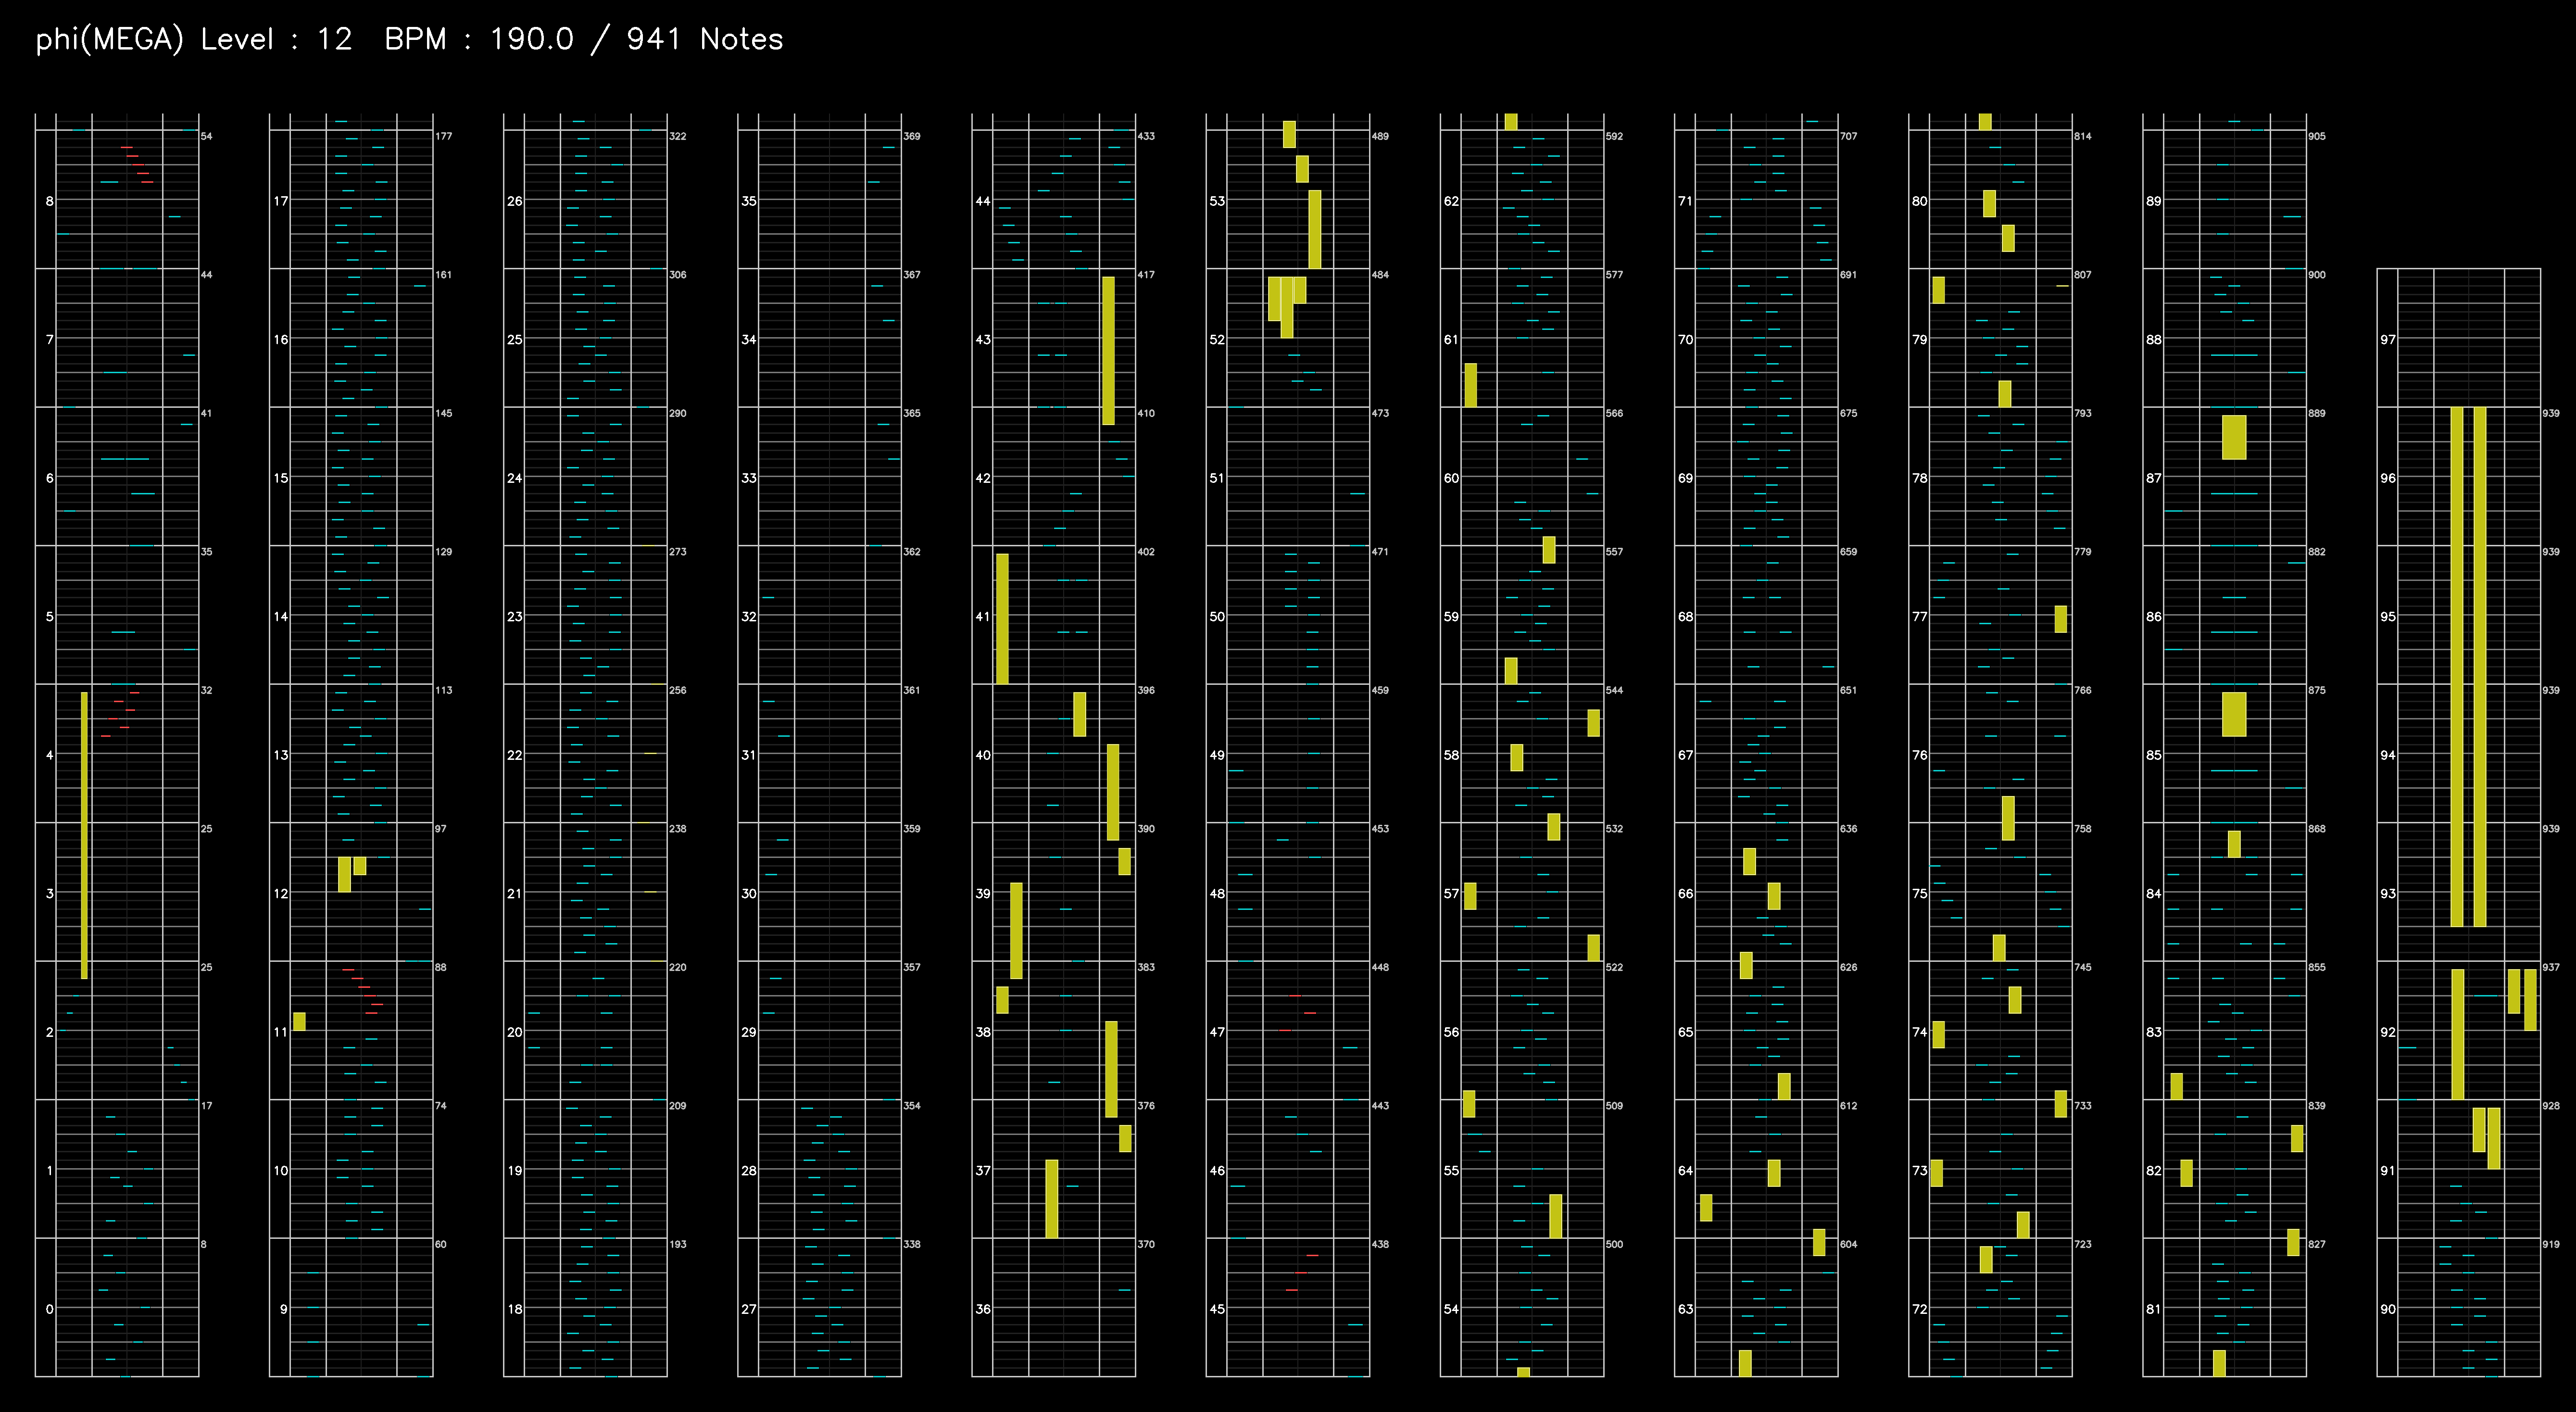
Task: Click measure label 89 in tenth column
Action: (2153, 201)
